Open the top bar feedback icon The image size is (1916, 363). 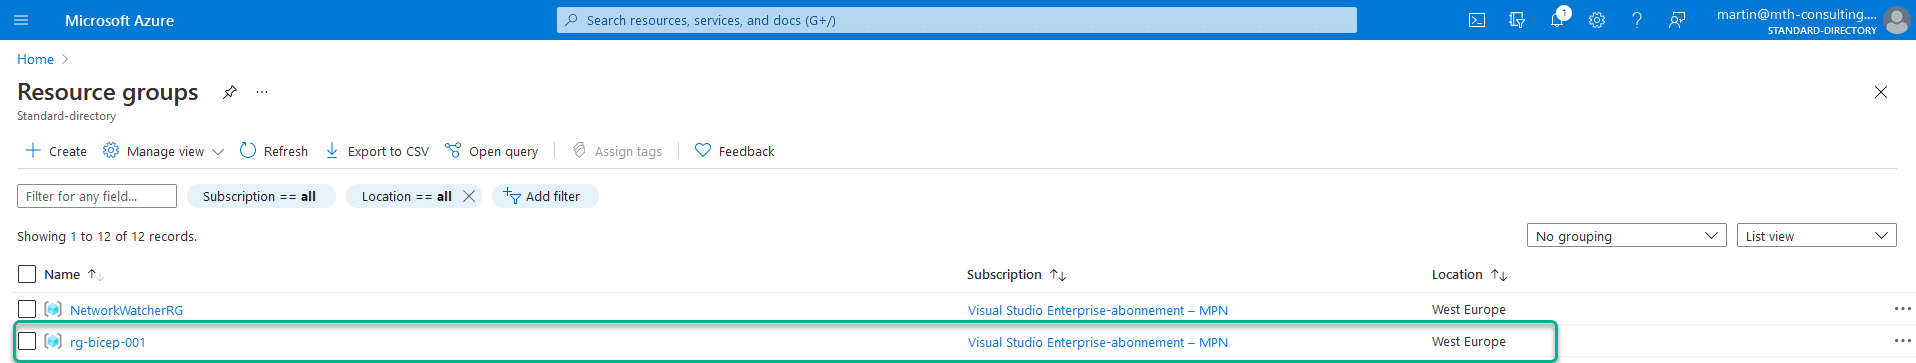pos(1677,20)
